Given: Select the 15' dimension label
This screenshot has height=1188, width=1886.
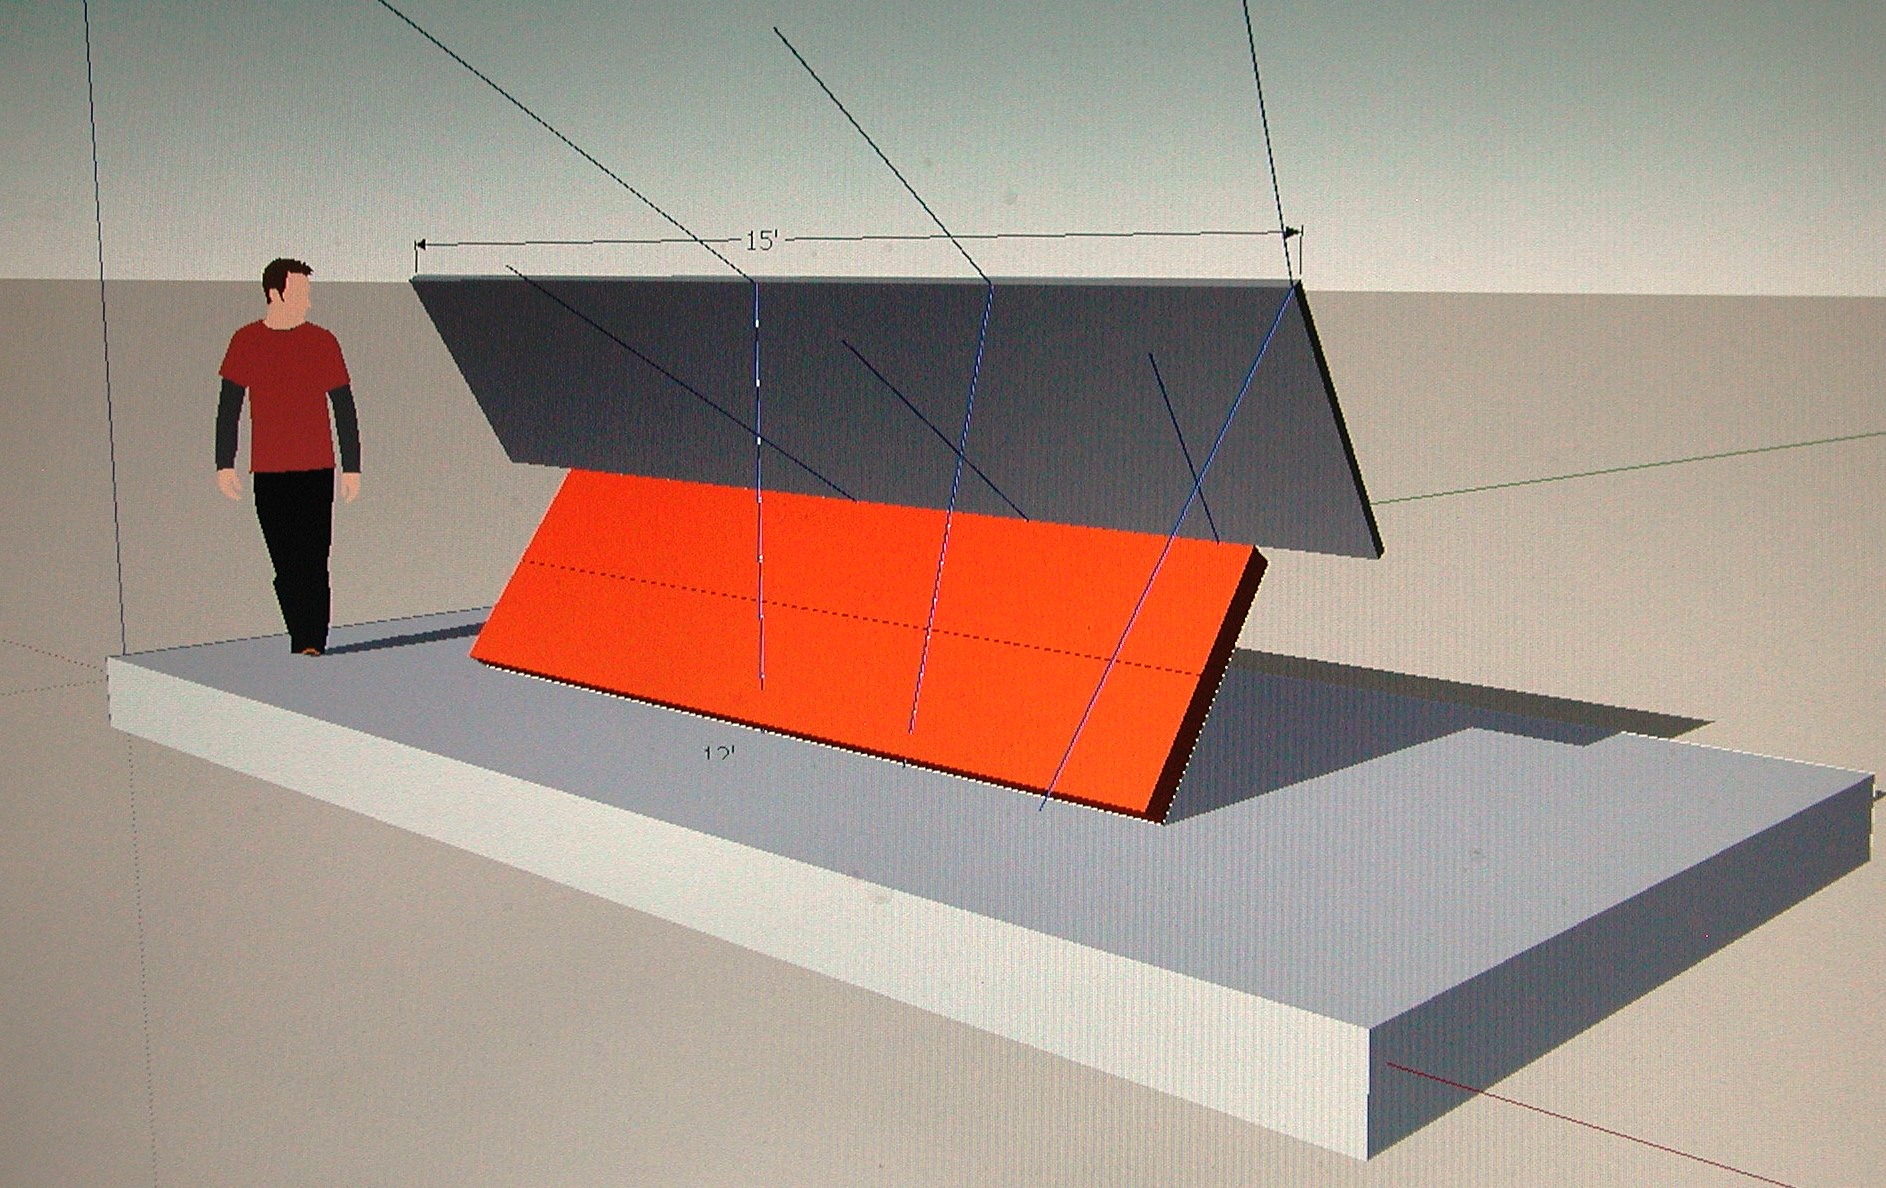Looking at the screenshot, I should (761, 241).
